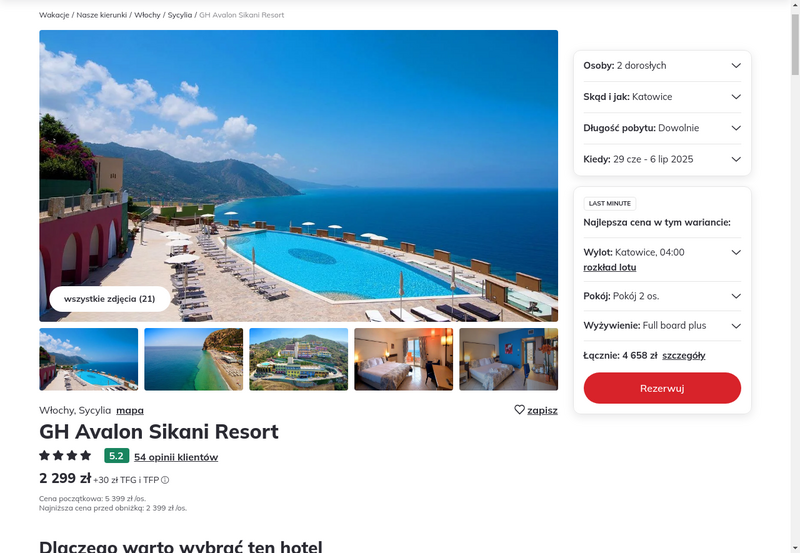800x553 pixels.
Task: Expand the Osoby dropdown chevron
Action: 736,65
